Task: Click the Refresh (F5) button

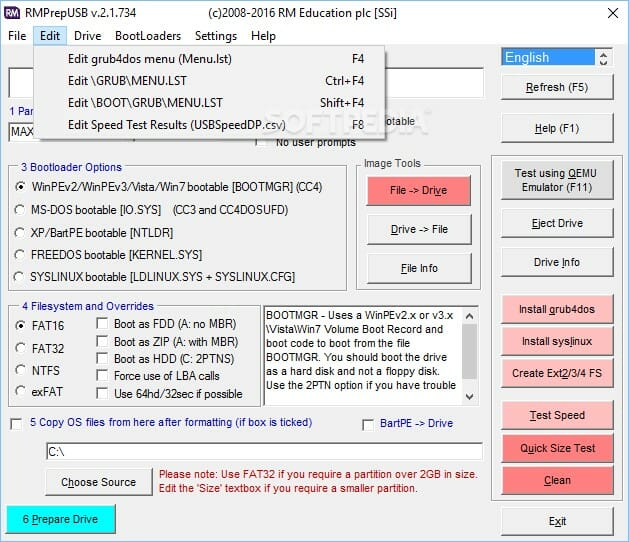Action: (x=557, y=87)
